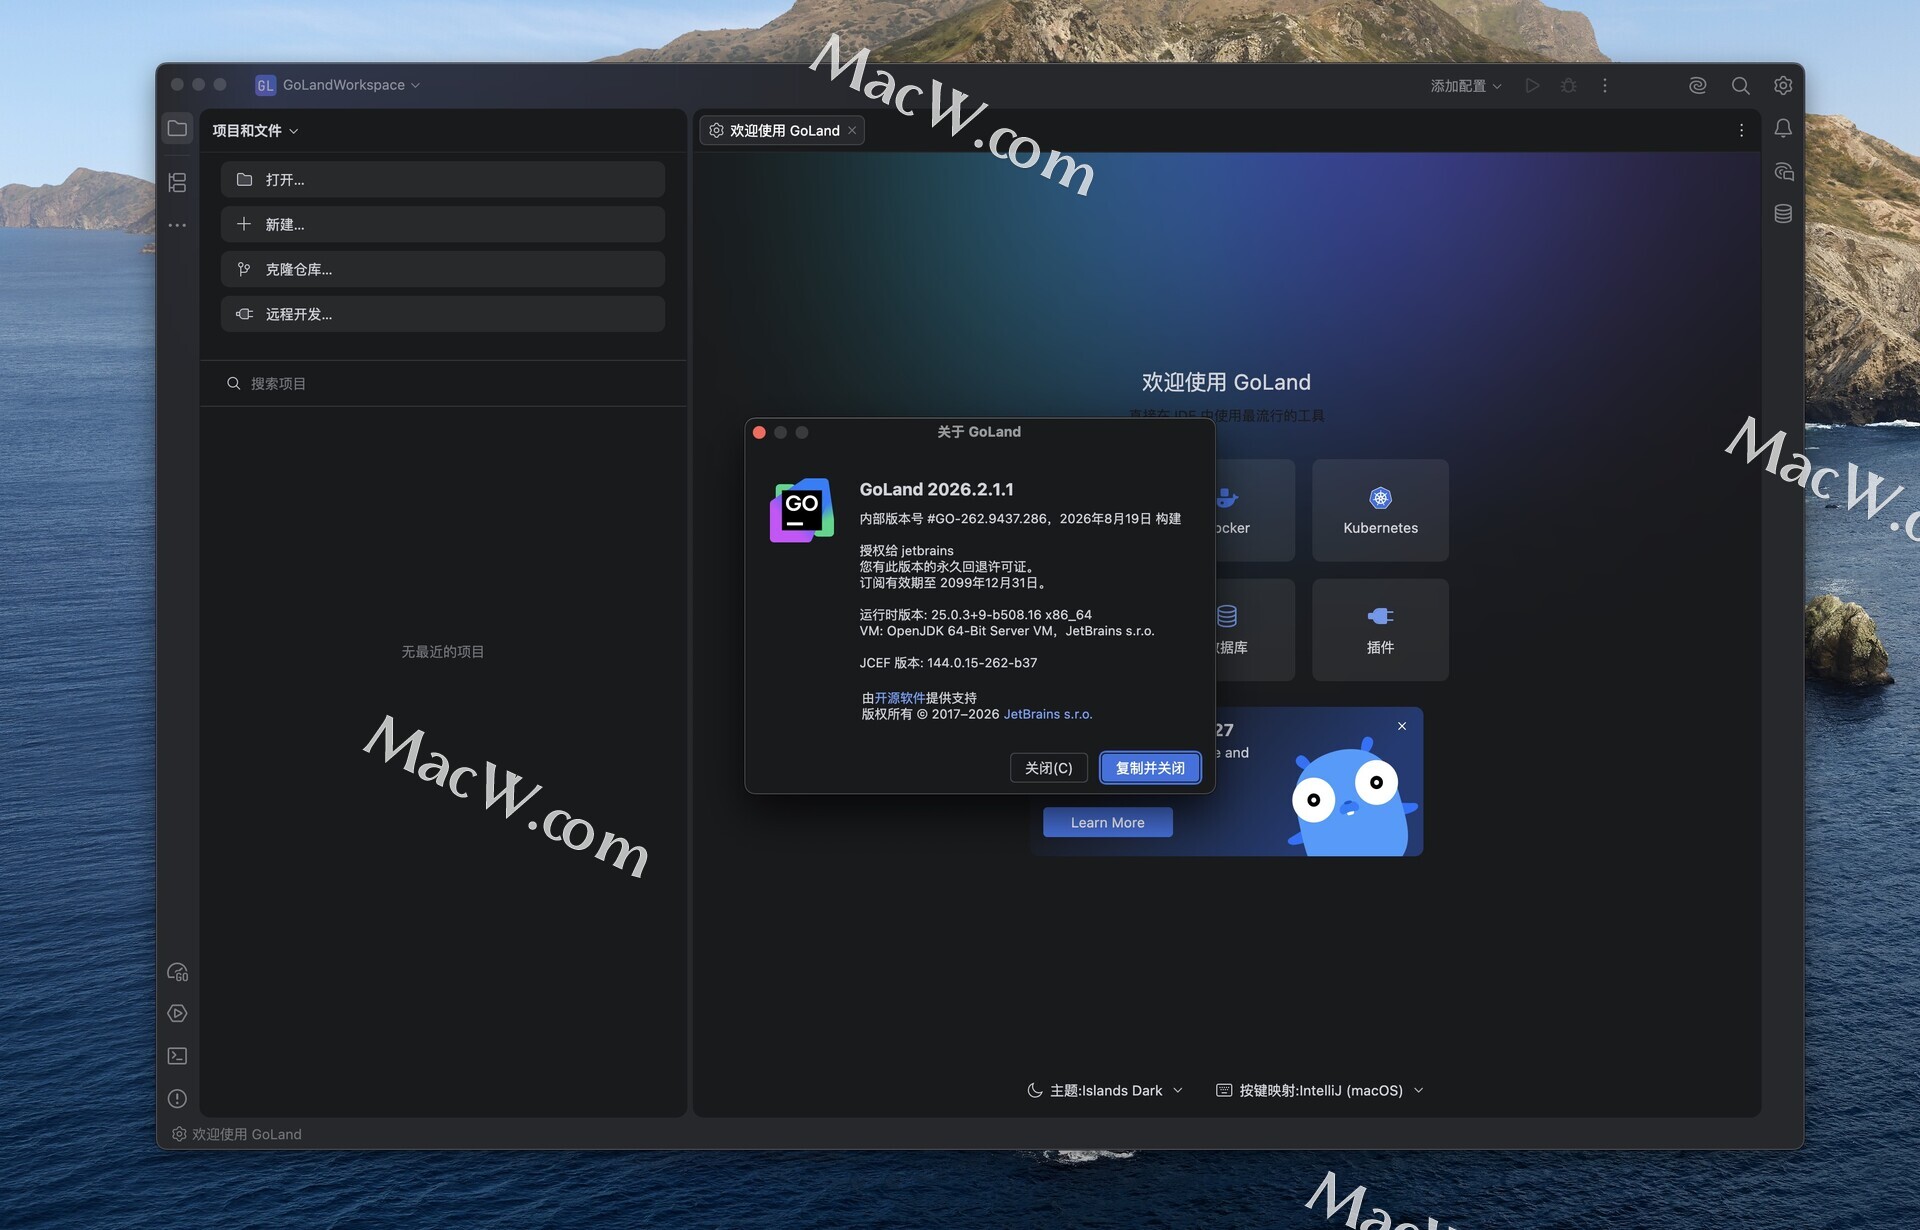The image size is (1920, 1230).
Task: Open the Project folder tool window
Action: pyautogui.click(x=177, y=129)
